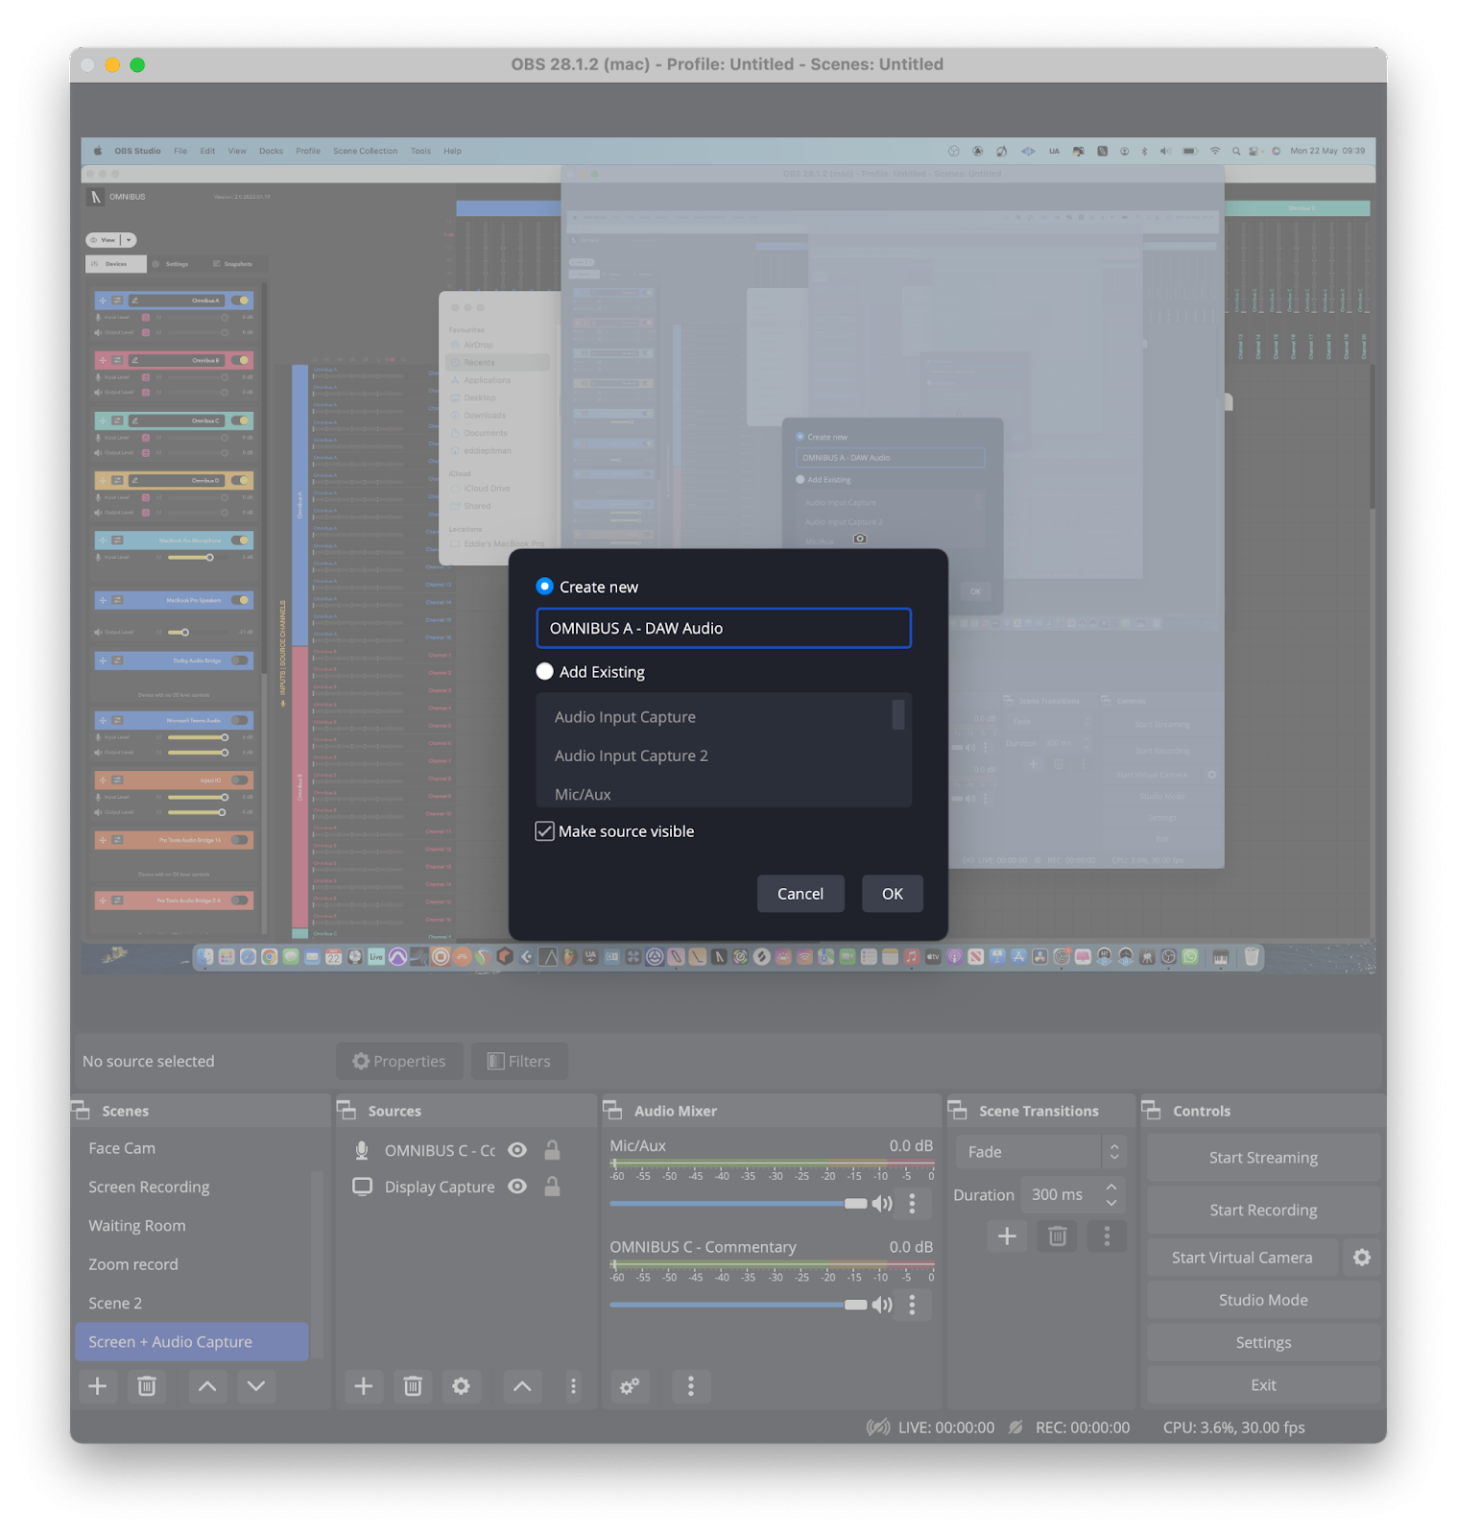Open the Scene Collection menu

coord(365,151)
